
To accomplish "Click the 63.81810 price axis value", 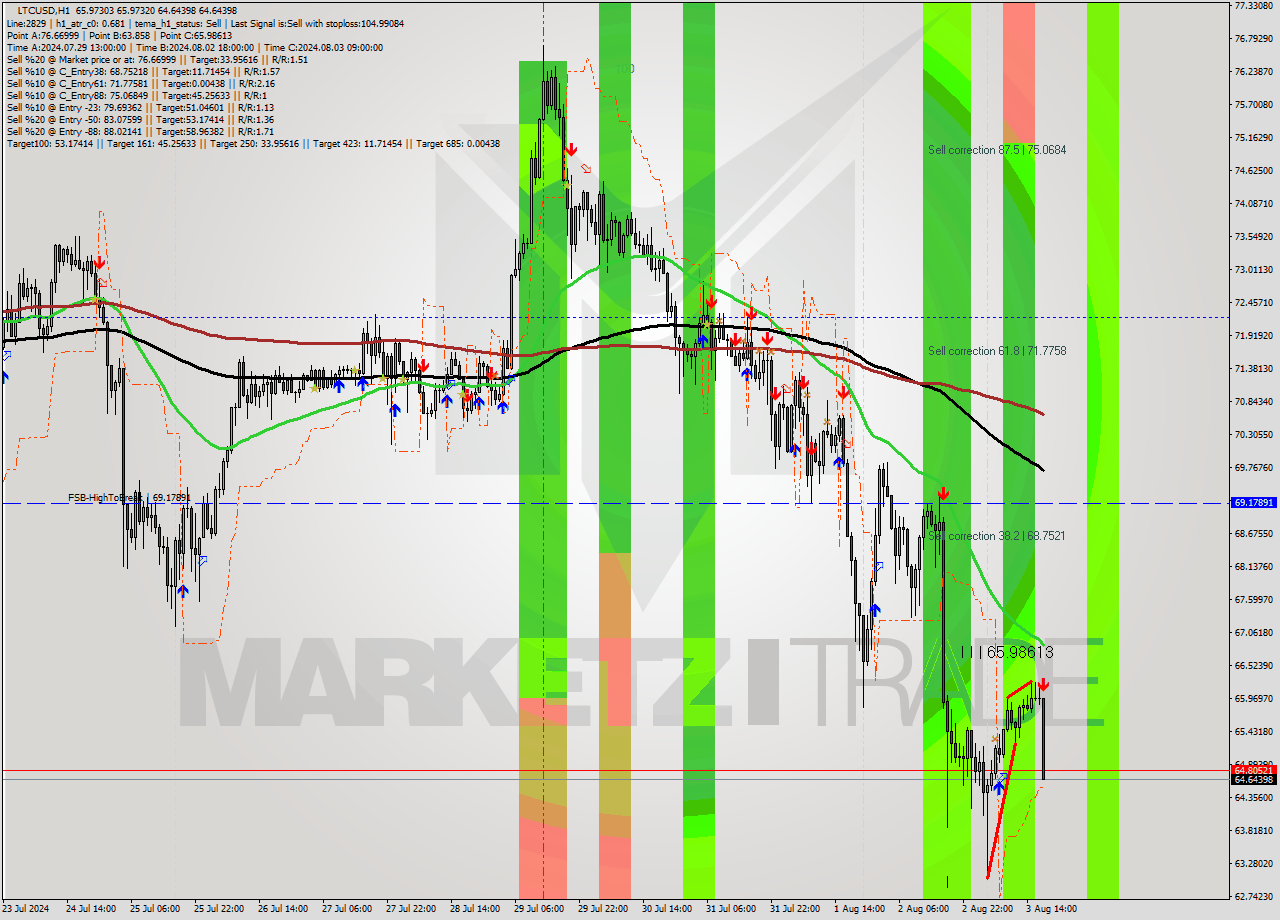I will (x=1253, y=831).
